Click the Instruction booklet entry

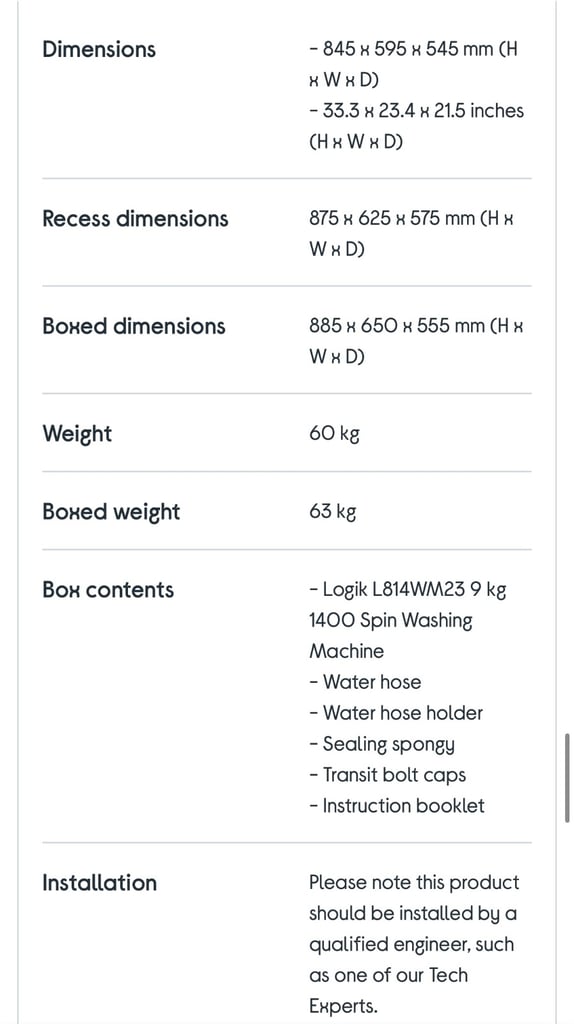(397, 805)
